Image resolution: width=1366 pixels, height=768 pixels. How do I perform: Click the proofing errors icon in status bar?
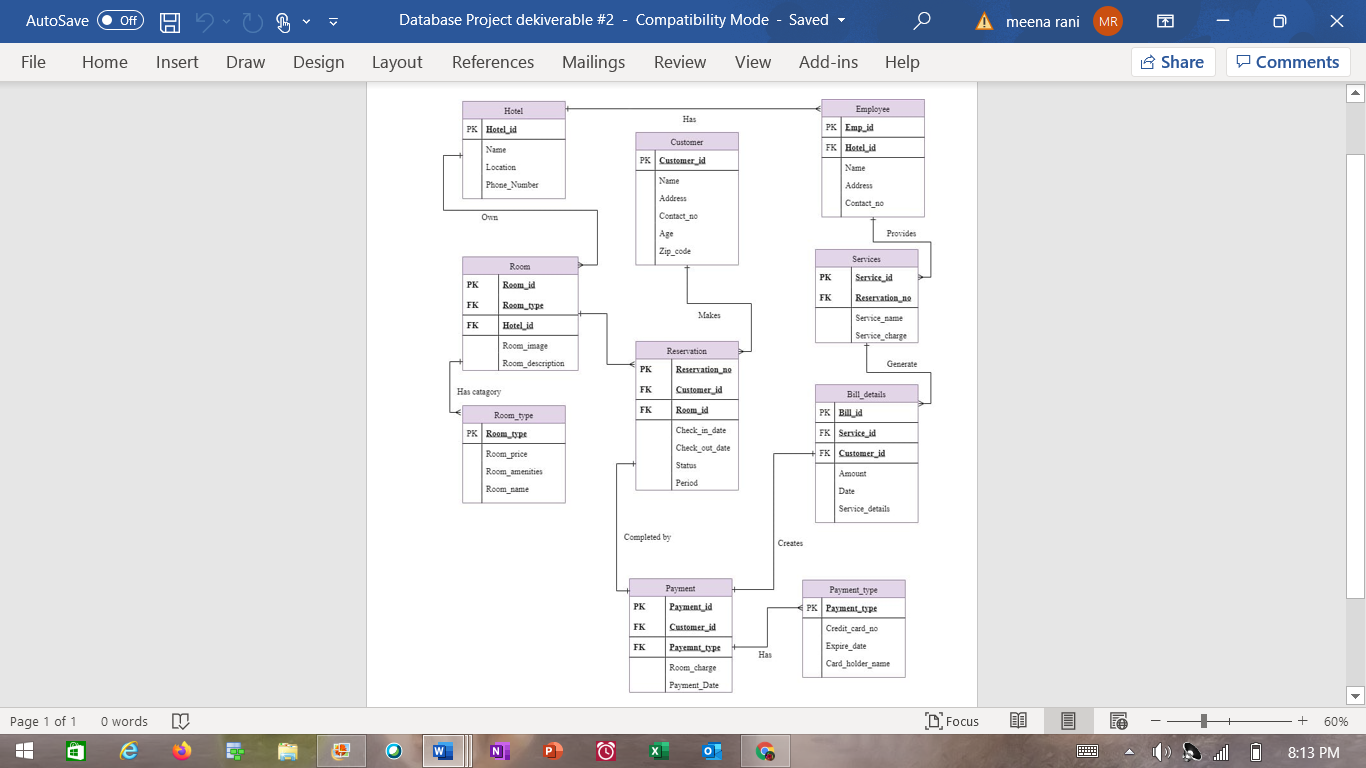click(x=180, y=721)
